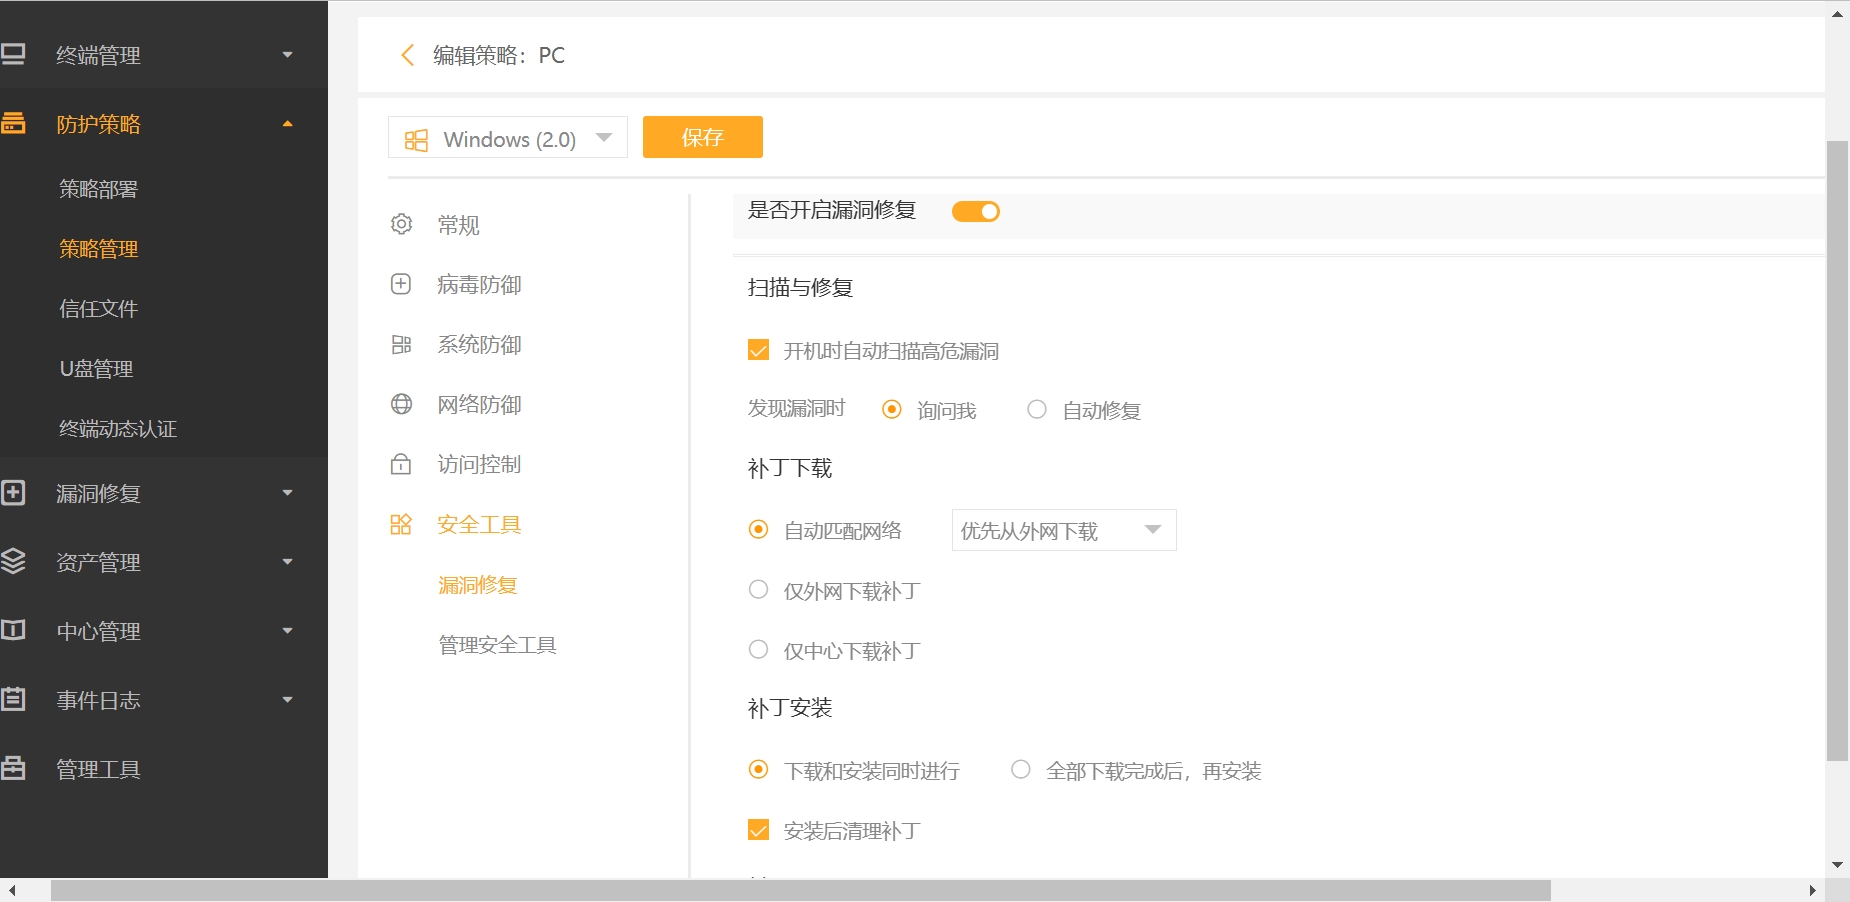Viewport: 1850px width, 902px height.
Task: Click the 保存 button
Action: coord(703,137)
